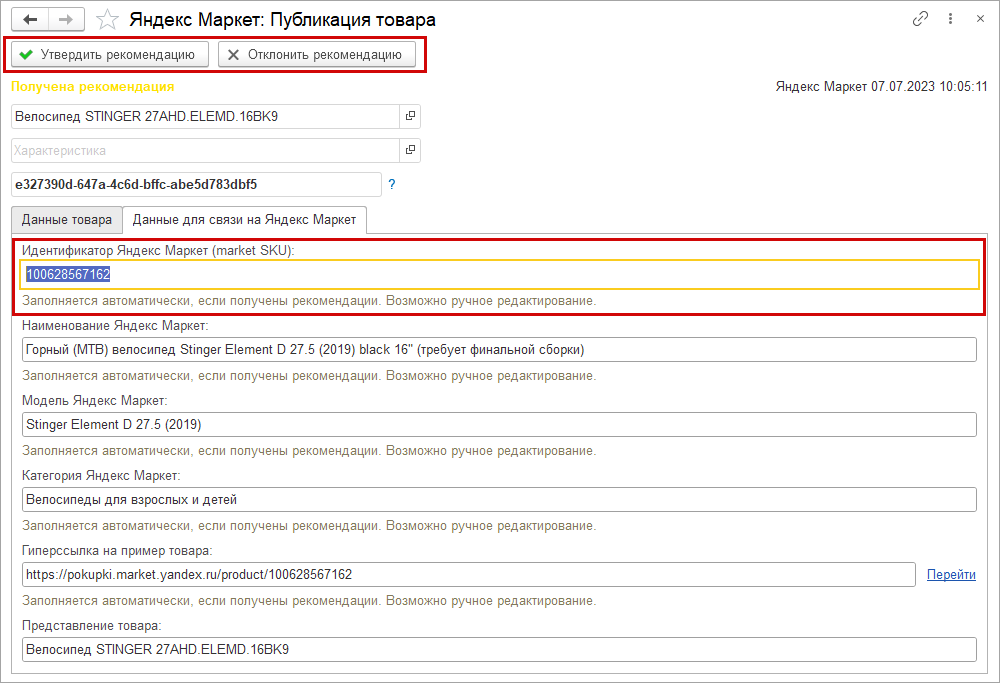Click the empty Характеристика field
The image size is (1000, 683).
coord(205,151)
